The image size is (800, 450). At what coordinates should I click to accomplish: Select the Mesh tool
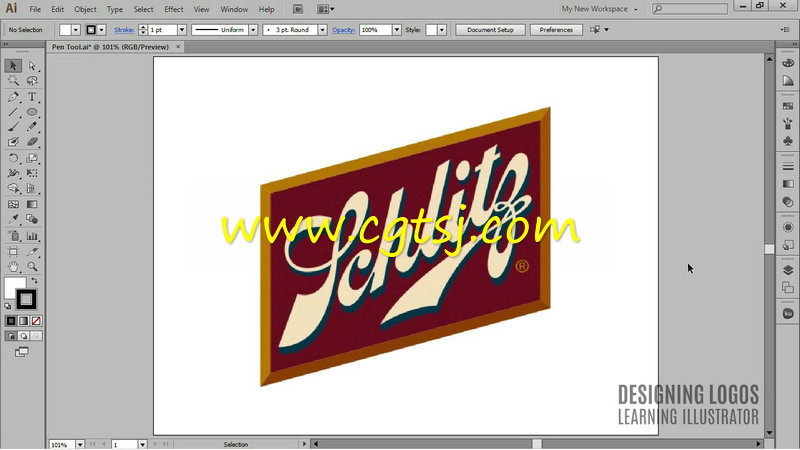coord(13,204)
